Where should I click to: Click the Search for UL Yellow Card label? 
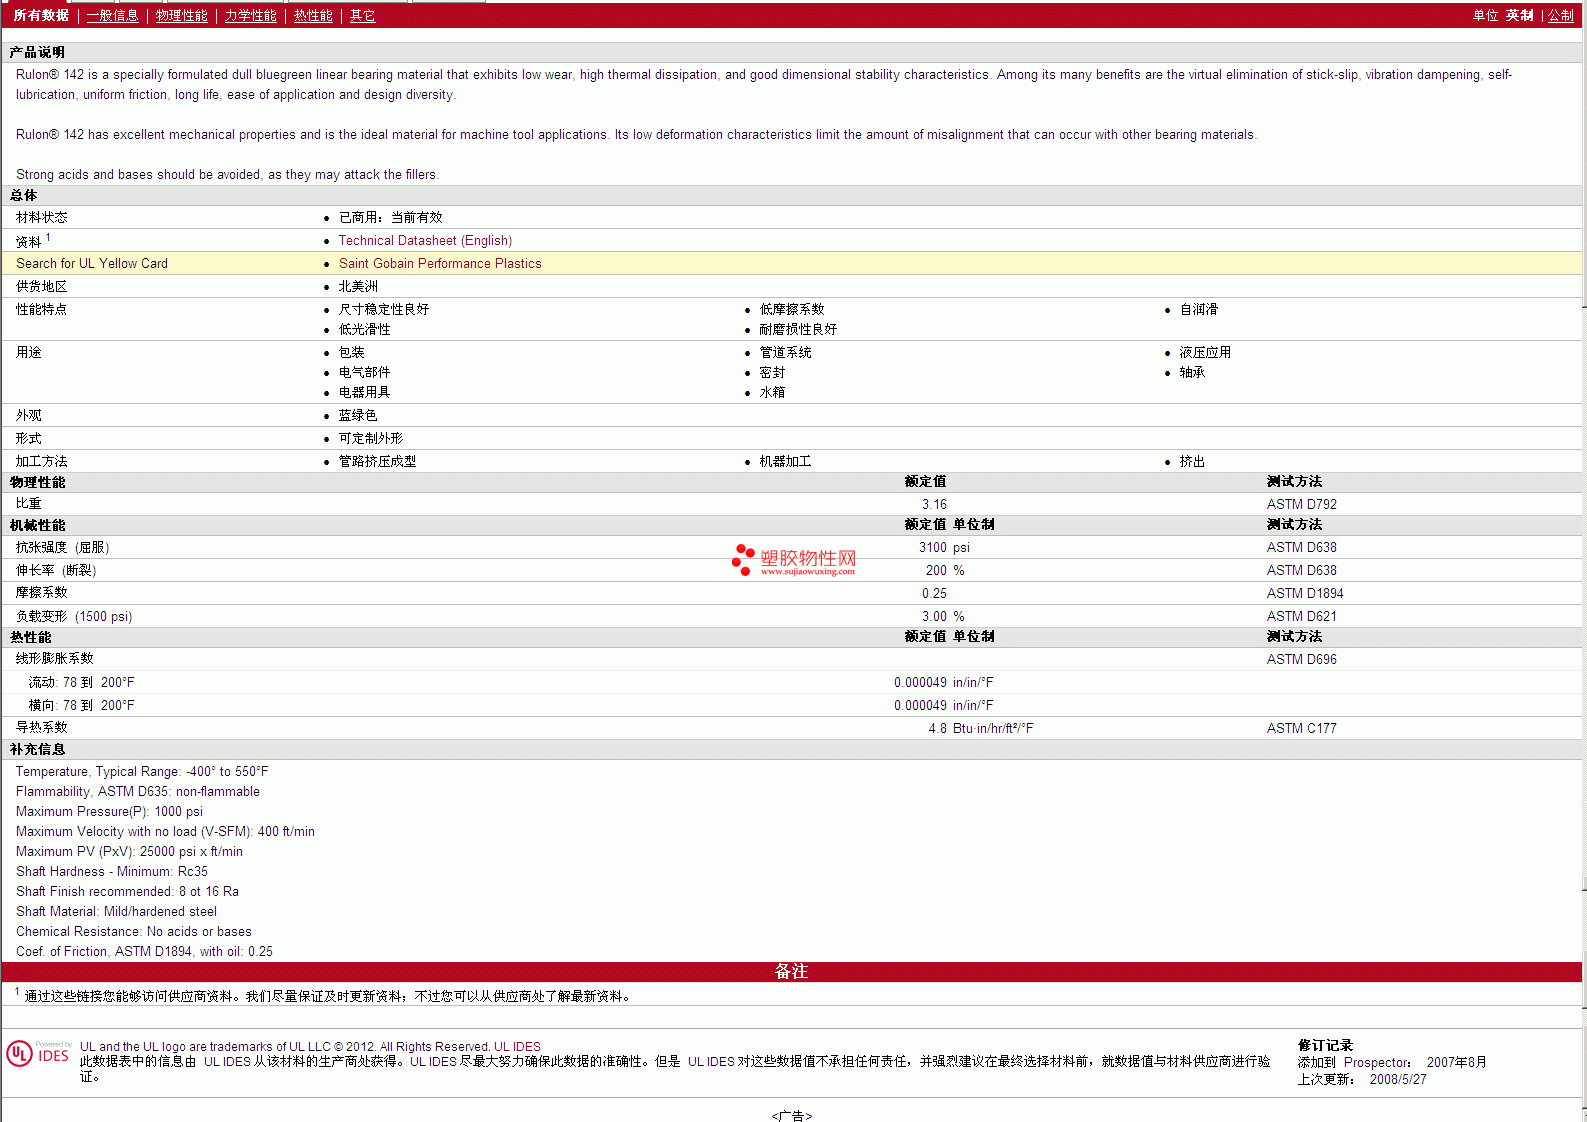click(x=92, y=264)
